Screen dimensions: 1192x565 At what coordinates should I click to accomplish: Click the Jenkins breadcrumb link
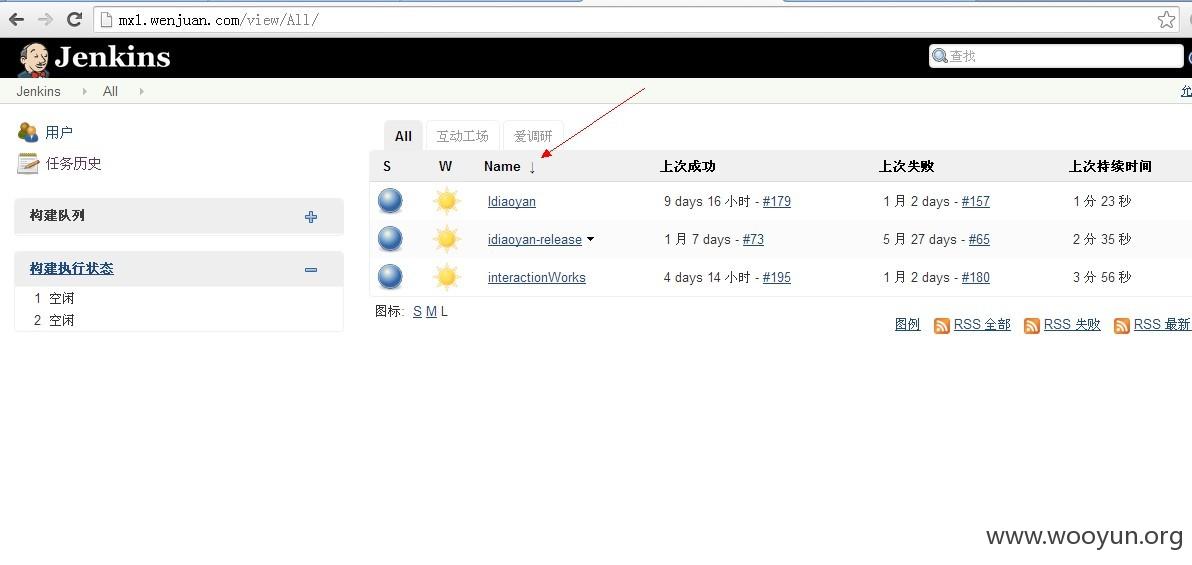[39, 91]
